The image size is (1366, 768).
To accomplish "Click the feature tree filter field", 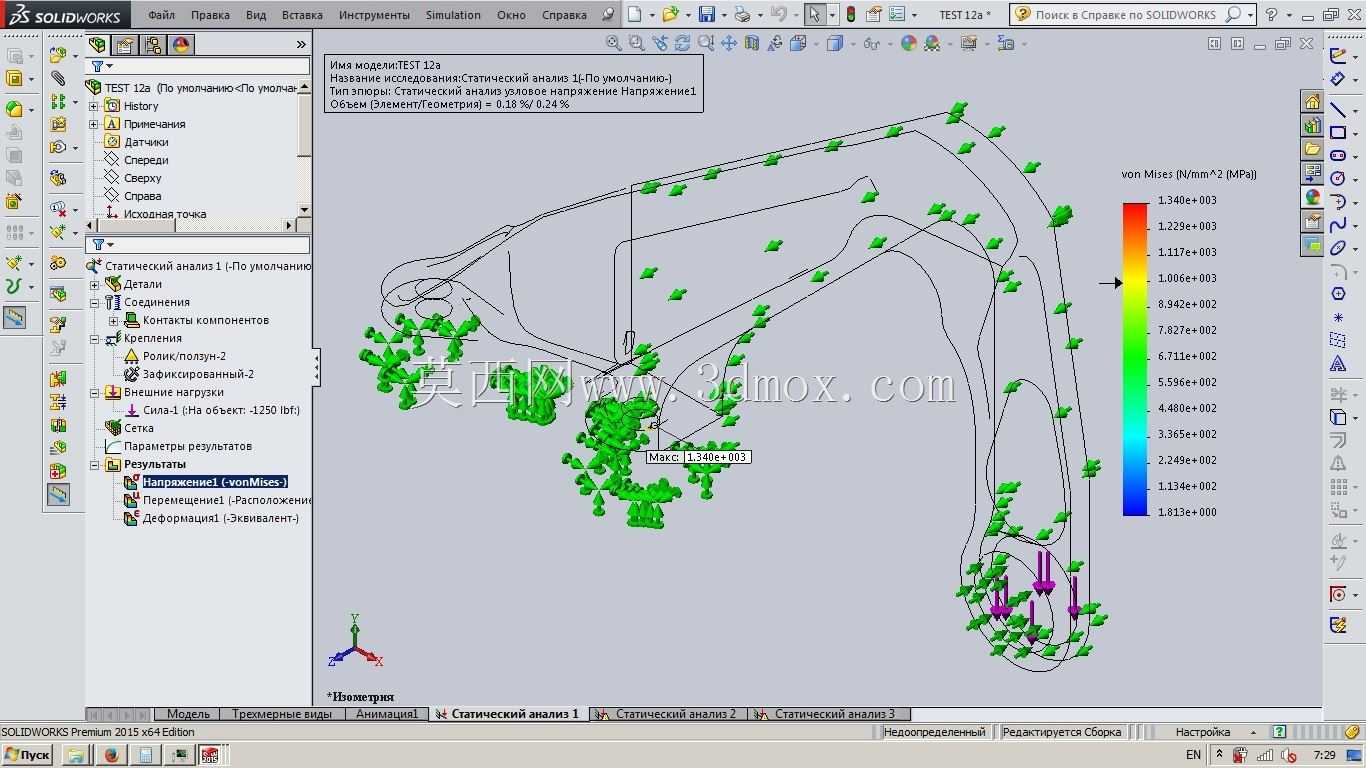I will [x=198, y=66].
